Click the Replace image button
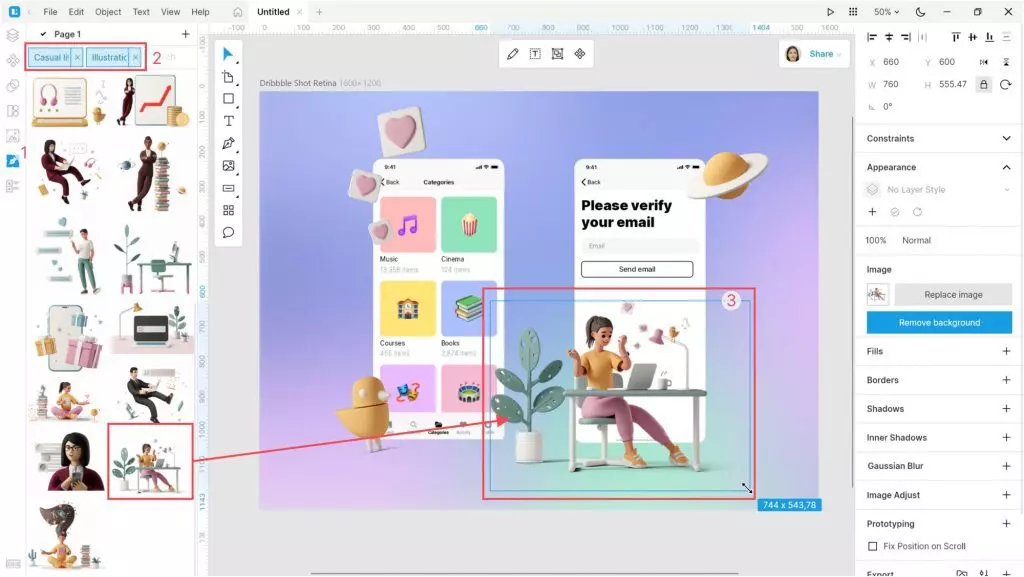Image resolution: width=1024 pixels, height=577 pixels. (x=953, y=294)
